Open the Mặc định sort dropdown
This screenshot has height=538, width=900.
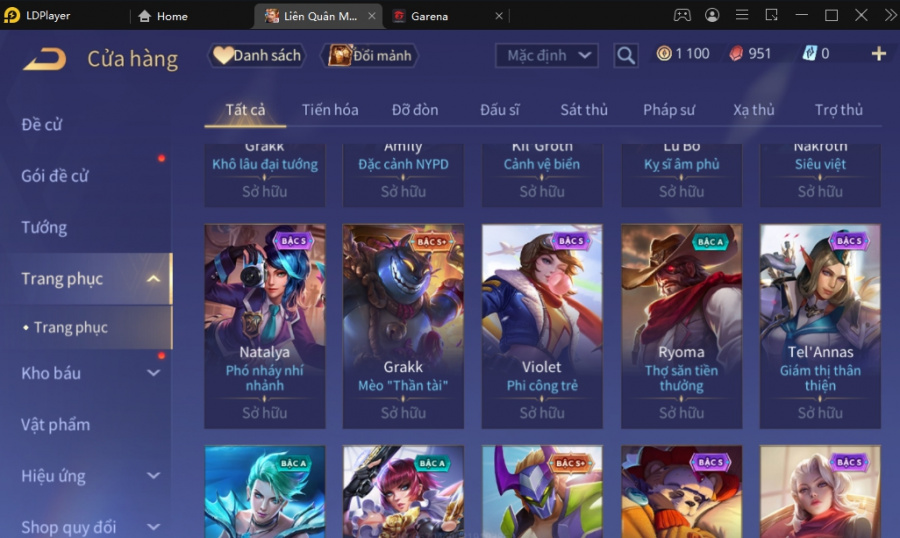coord(546,56)
